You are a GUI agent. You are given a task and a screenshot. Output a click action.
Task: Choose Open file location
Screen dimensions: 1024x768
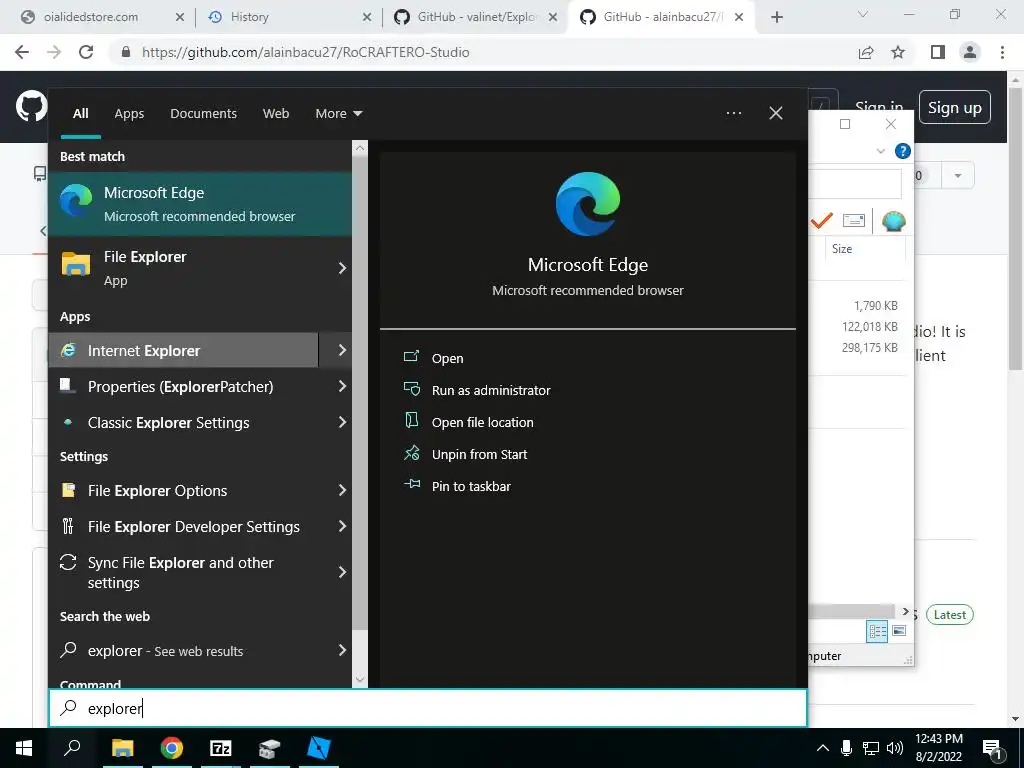(482, 422)
